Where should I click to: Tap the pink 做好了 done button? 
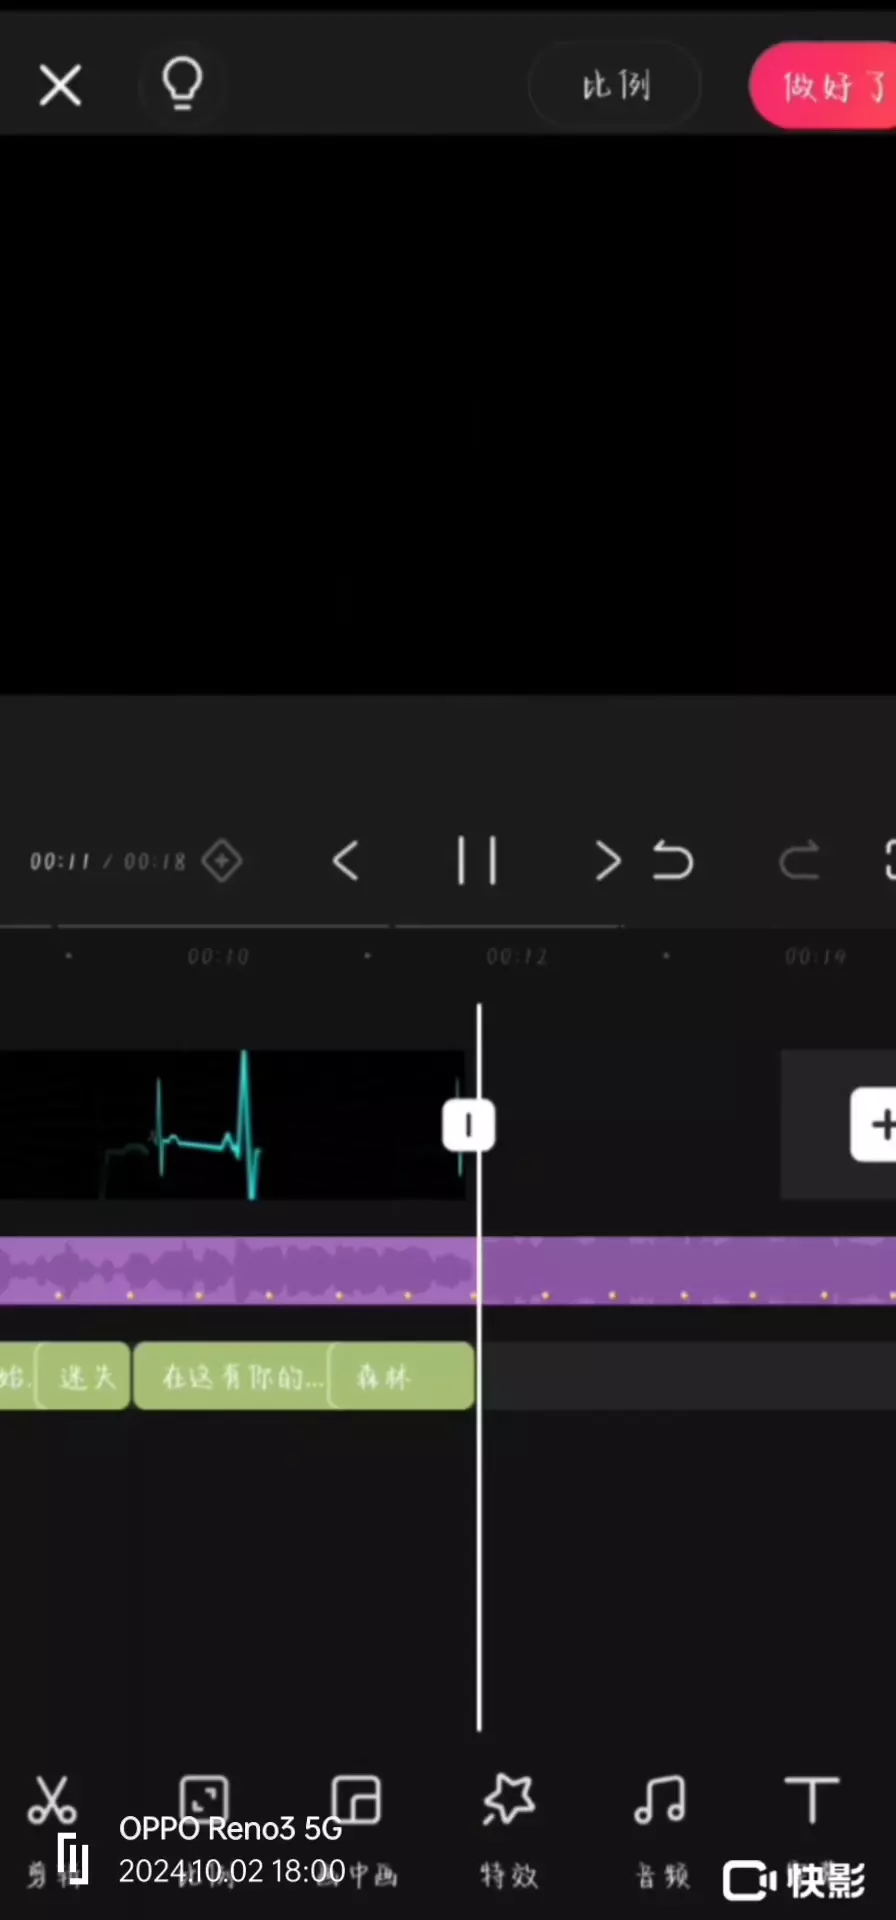[x=823, y=86]
